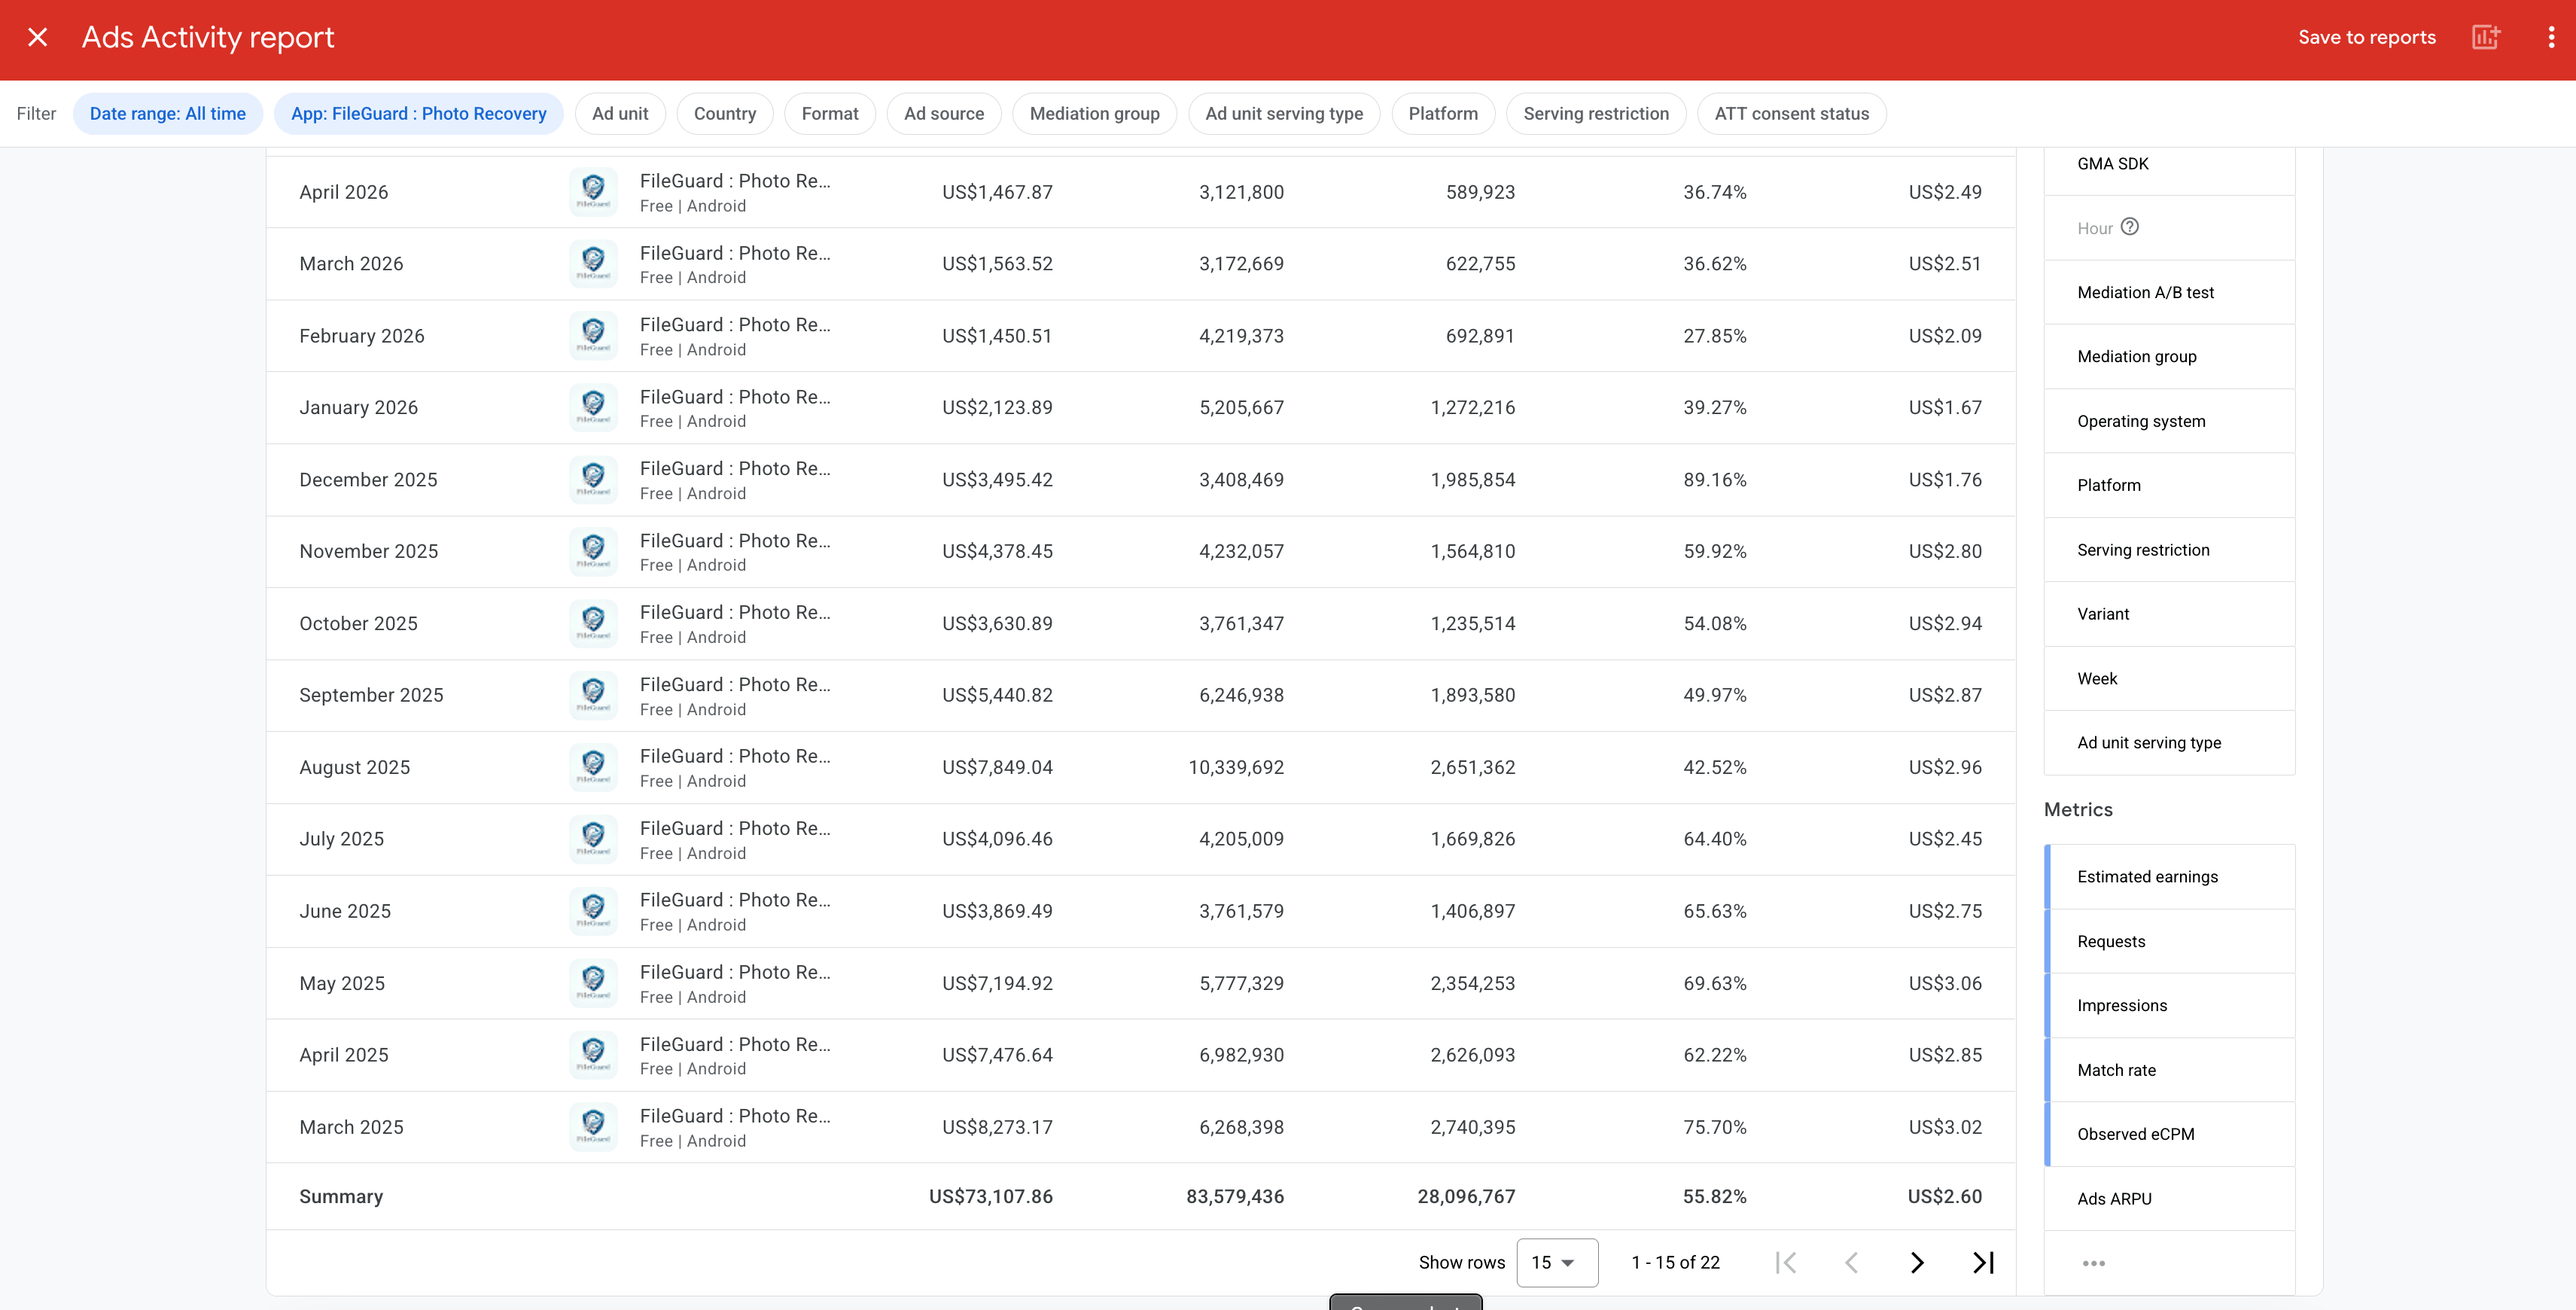Open App: FileGuard Photo Recovery filter
The height and width of the screenshot is (1310, 2576).
pos(419,114)
